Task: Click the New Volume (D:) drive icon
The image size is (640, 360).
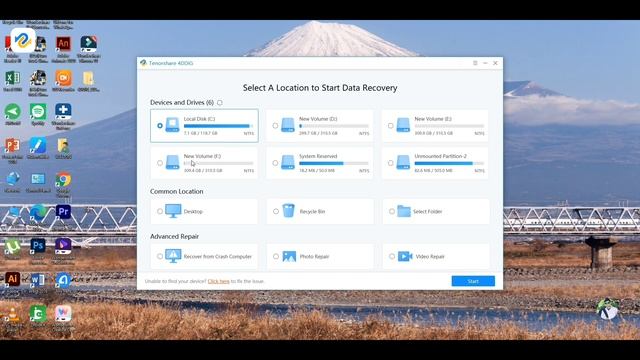Action: tap(288, 125)
